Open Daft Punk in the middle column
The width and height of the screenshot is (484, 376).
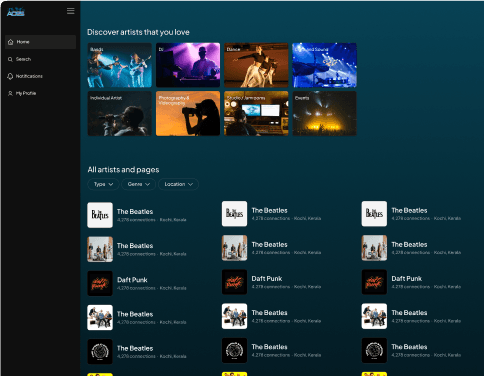tap(267, 279)
